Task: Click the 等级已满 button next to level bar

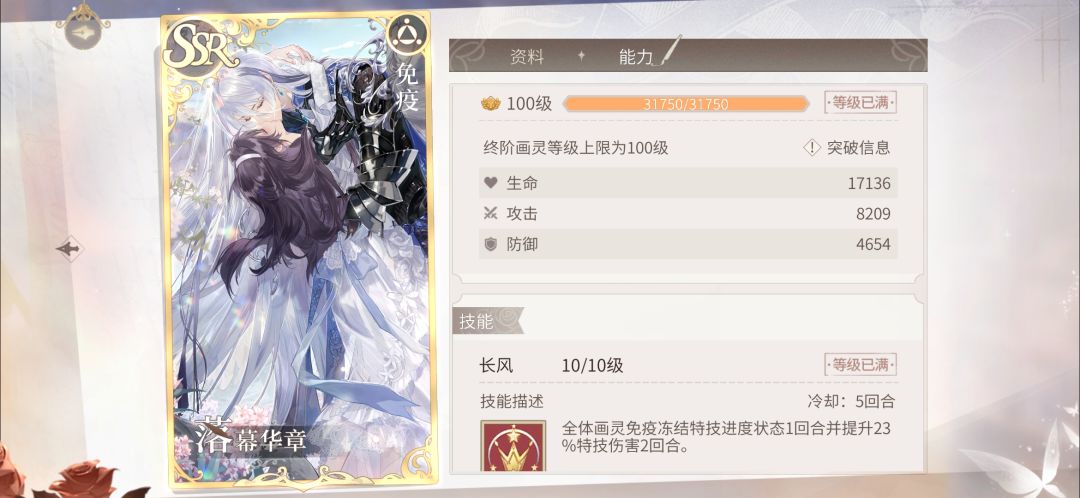Action: pyautogui.click(x=861, y=103)
